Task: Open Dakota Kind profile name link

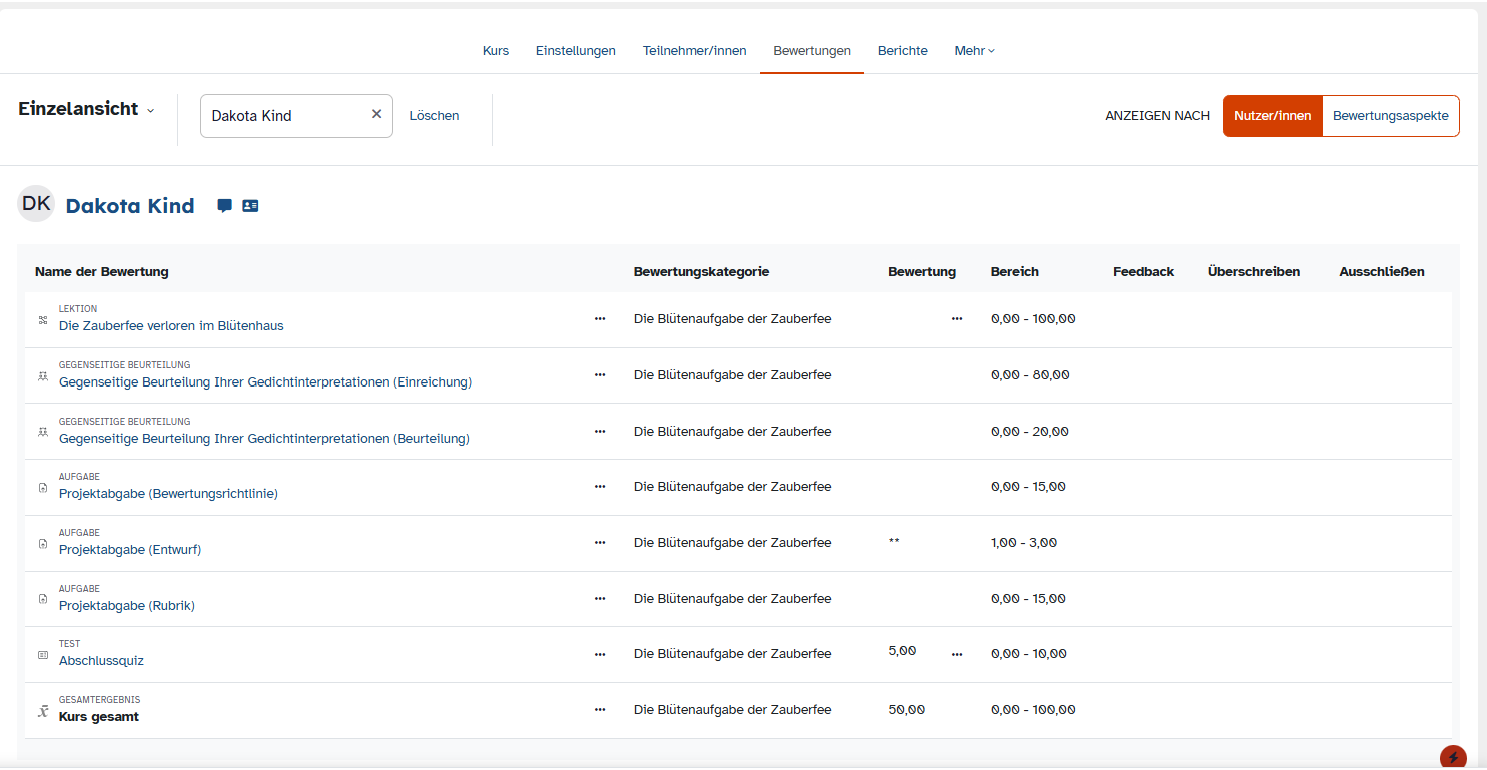Action: point(130,206)
